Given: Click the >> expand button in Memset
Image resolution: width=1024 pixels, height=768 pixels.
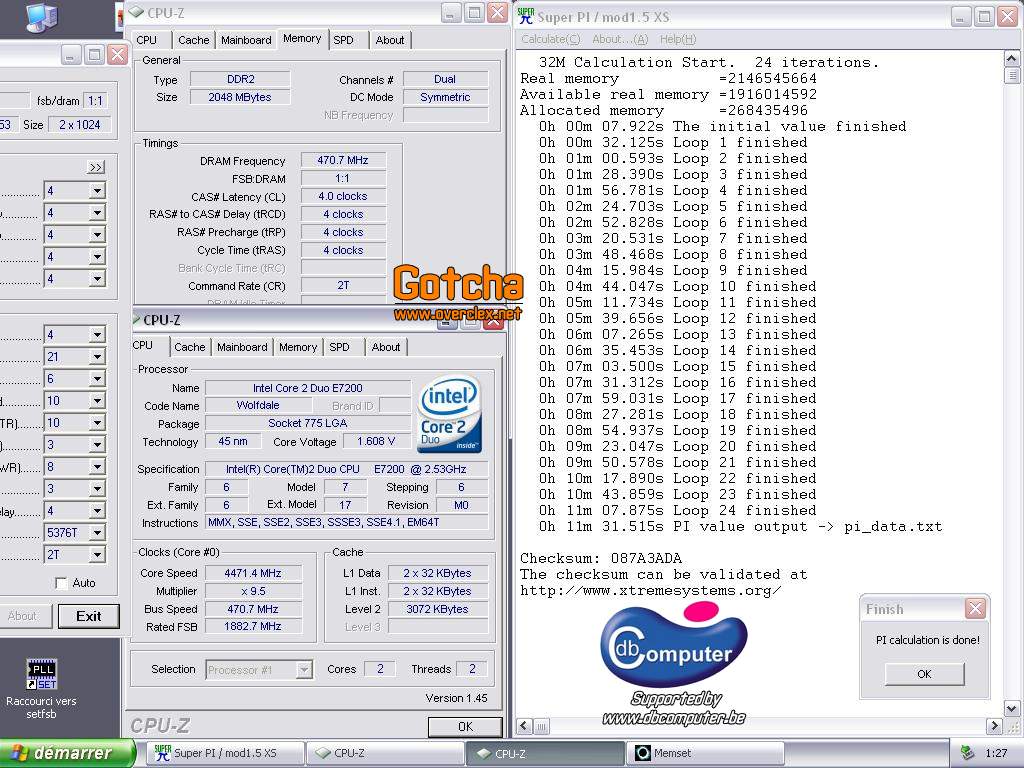Looking at the screenshot, I should 95,167.
